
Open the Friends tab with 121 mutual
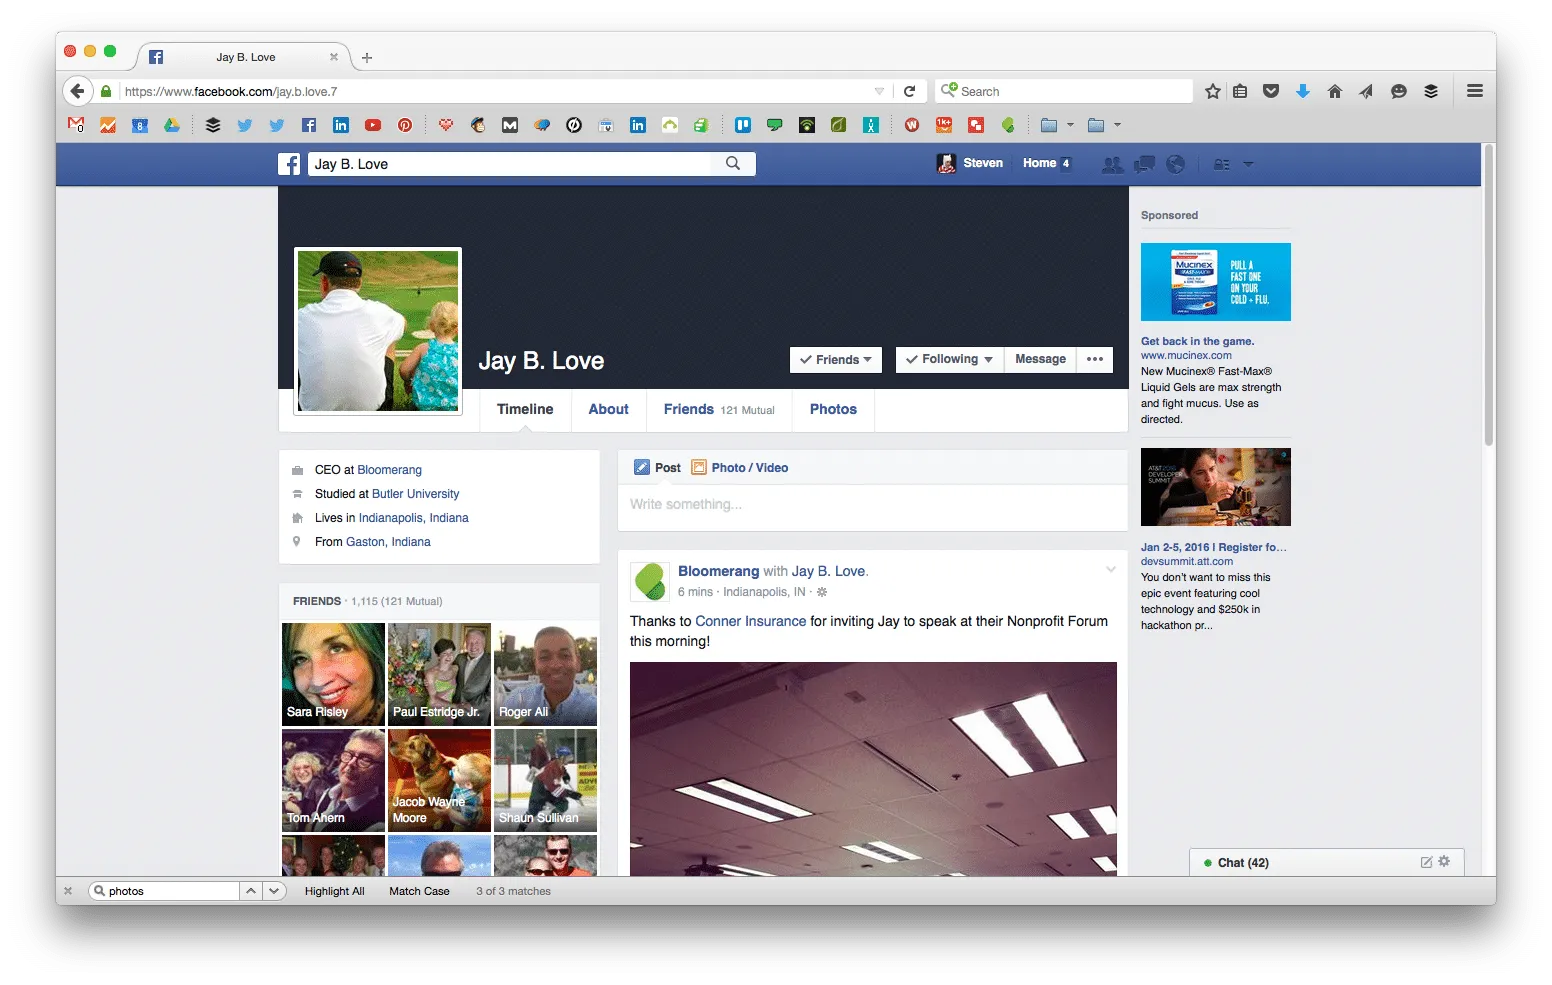tap(719, 410)
